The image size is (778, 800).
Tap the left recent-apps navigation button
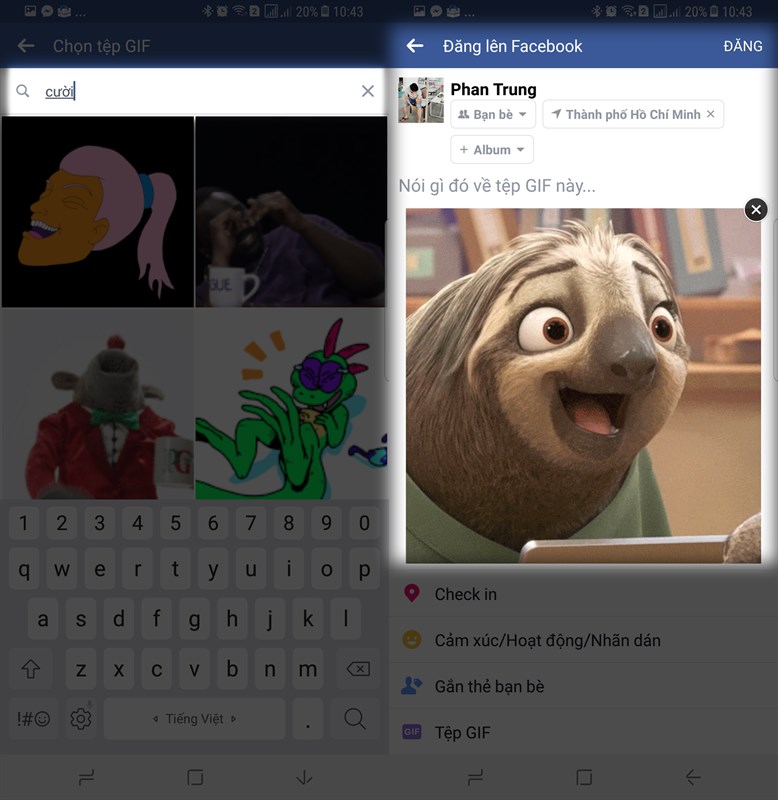coord(86,778)
